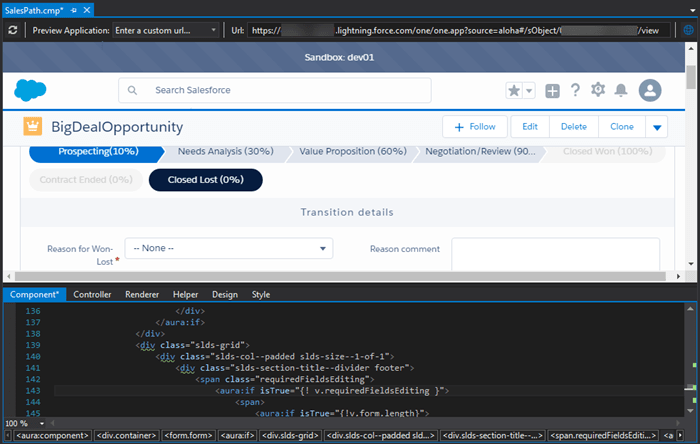Switch to the Style tab
This screenshot has width=700, height=444.
tap(261, 295)
